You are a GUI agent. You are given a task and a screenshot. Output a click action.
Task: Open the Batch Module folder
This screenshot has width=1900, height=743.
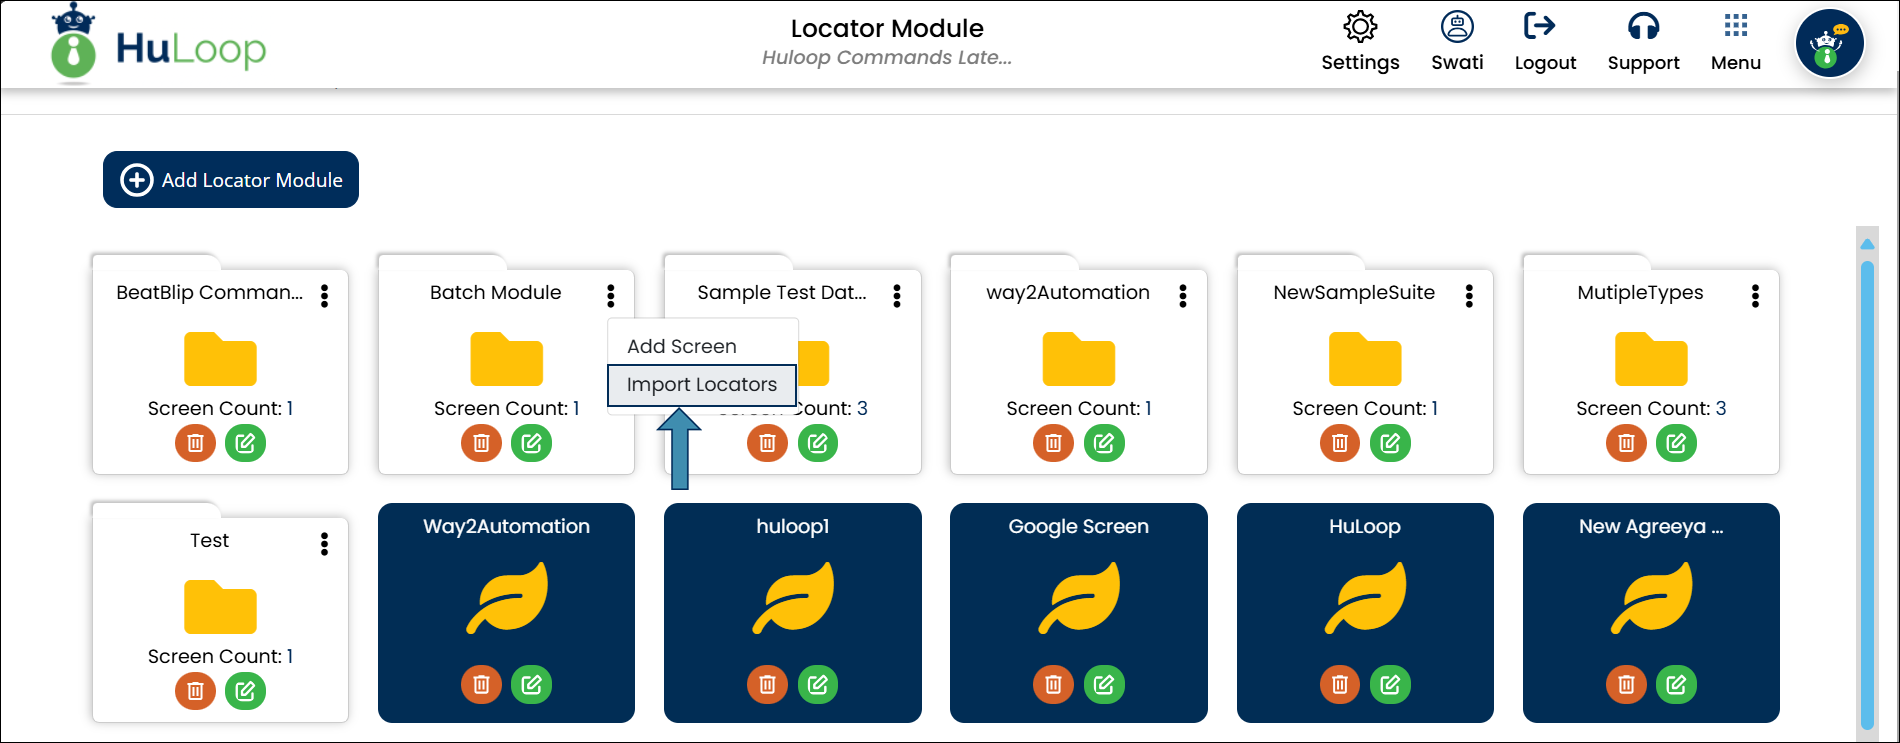pyautogui.click(x=507, y=359)
